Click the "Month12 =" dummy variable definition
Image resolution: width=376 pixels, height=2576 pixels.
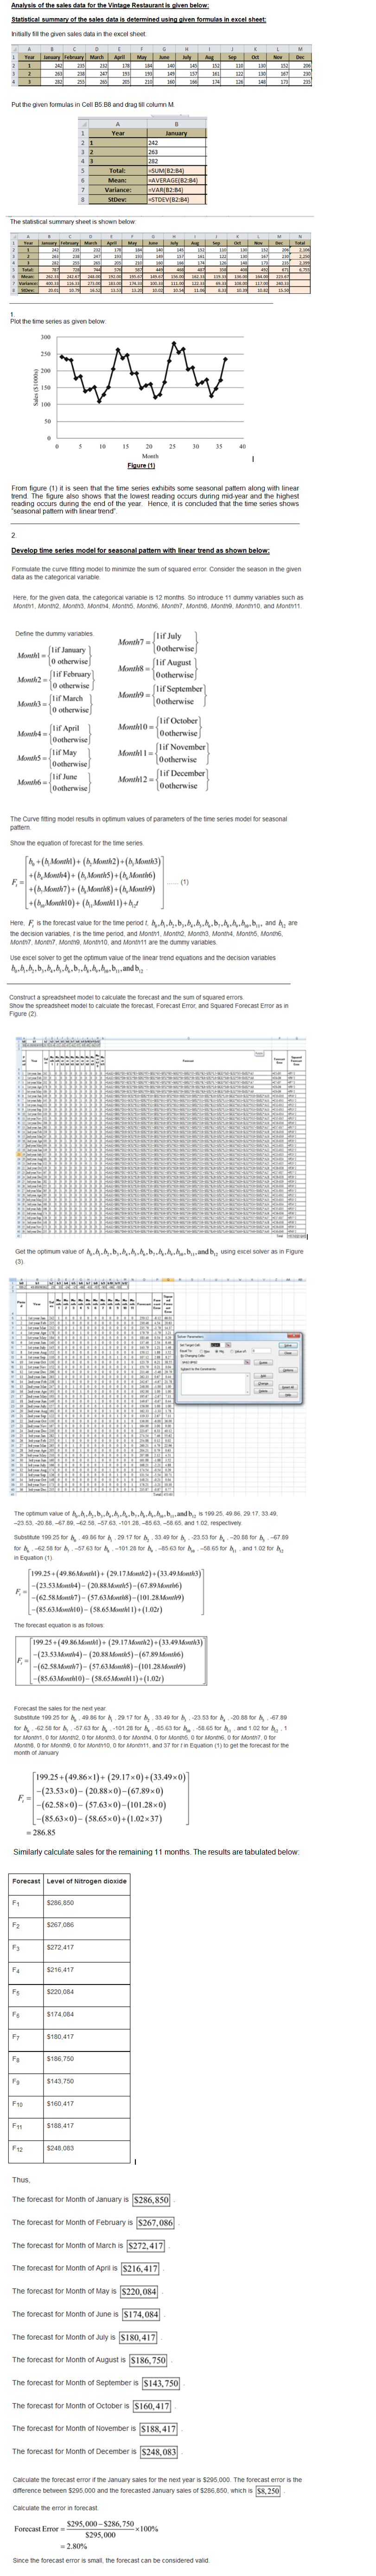click(163, 779)
